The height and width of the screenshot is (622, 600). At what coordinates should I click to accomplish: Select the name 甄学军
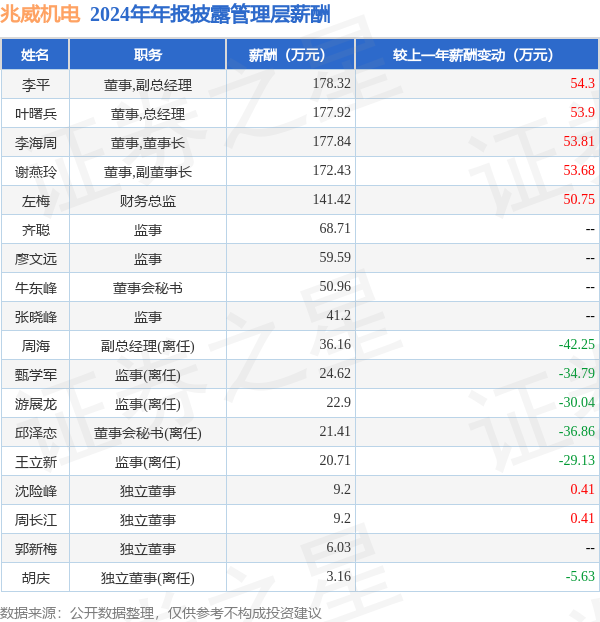point(35,374)
